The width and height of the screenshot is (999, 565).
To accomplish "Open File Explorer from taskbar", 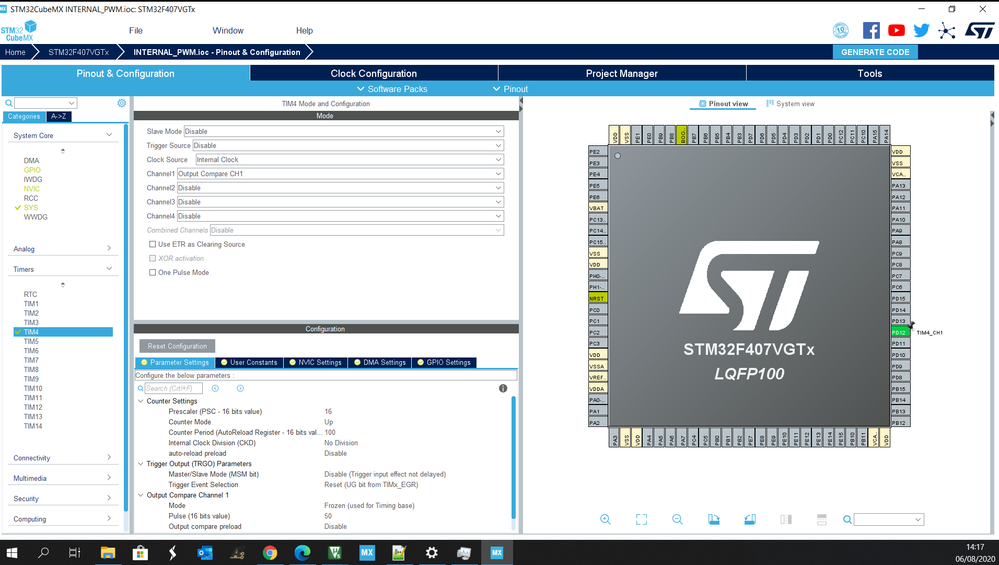I will pyautogui.click(x=107, y=552).
